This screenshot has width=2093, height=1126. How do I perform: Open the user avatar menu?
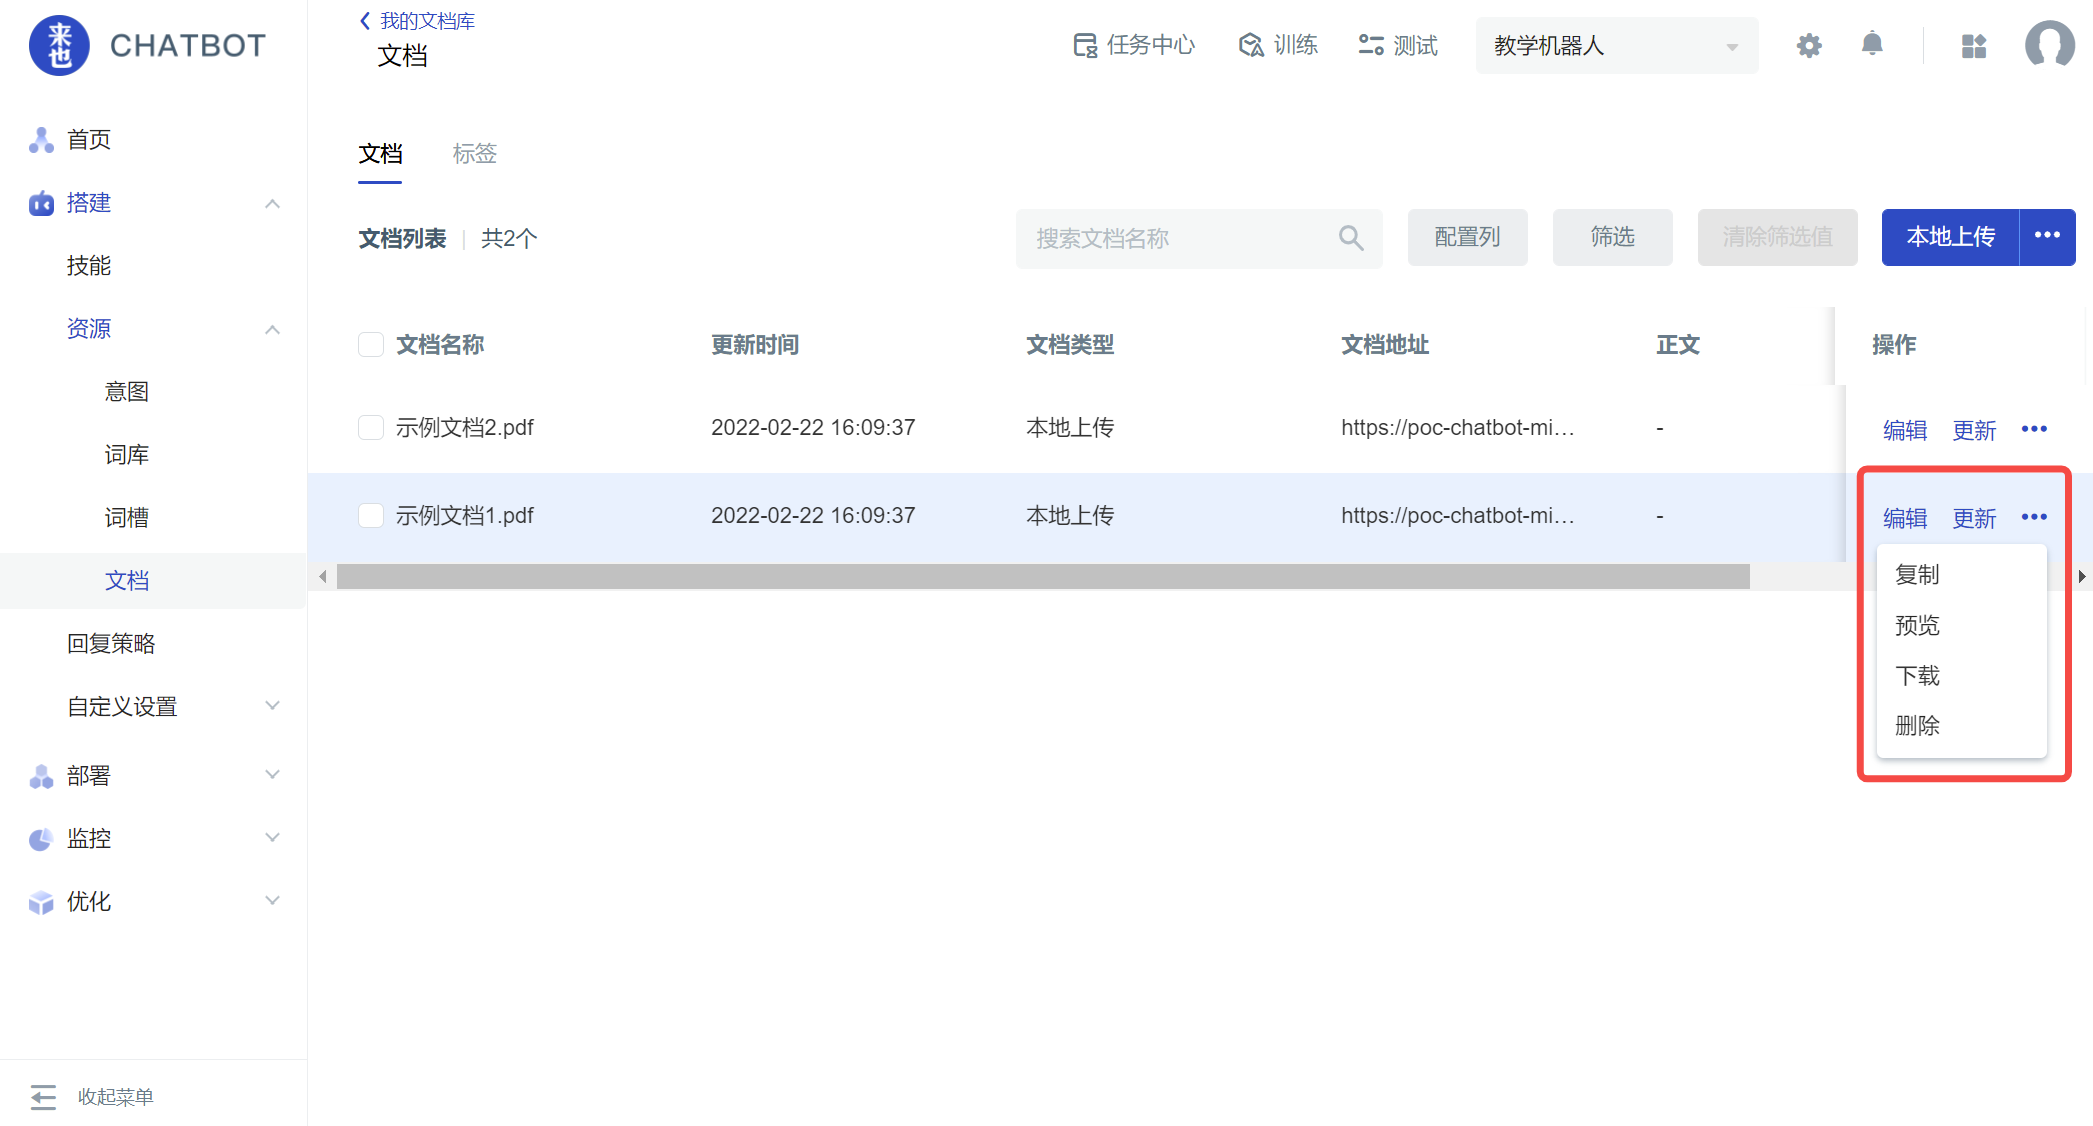coord(2050,45)
